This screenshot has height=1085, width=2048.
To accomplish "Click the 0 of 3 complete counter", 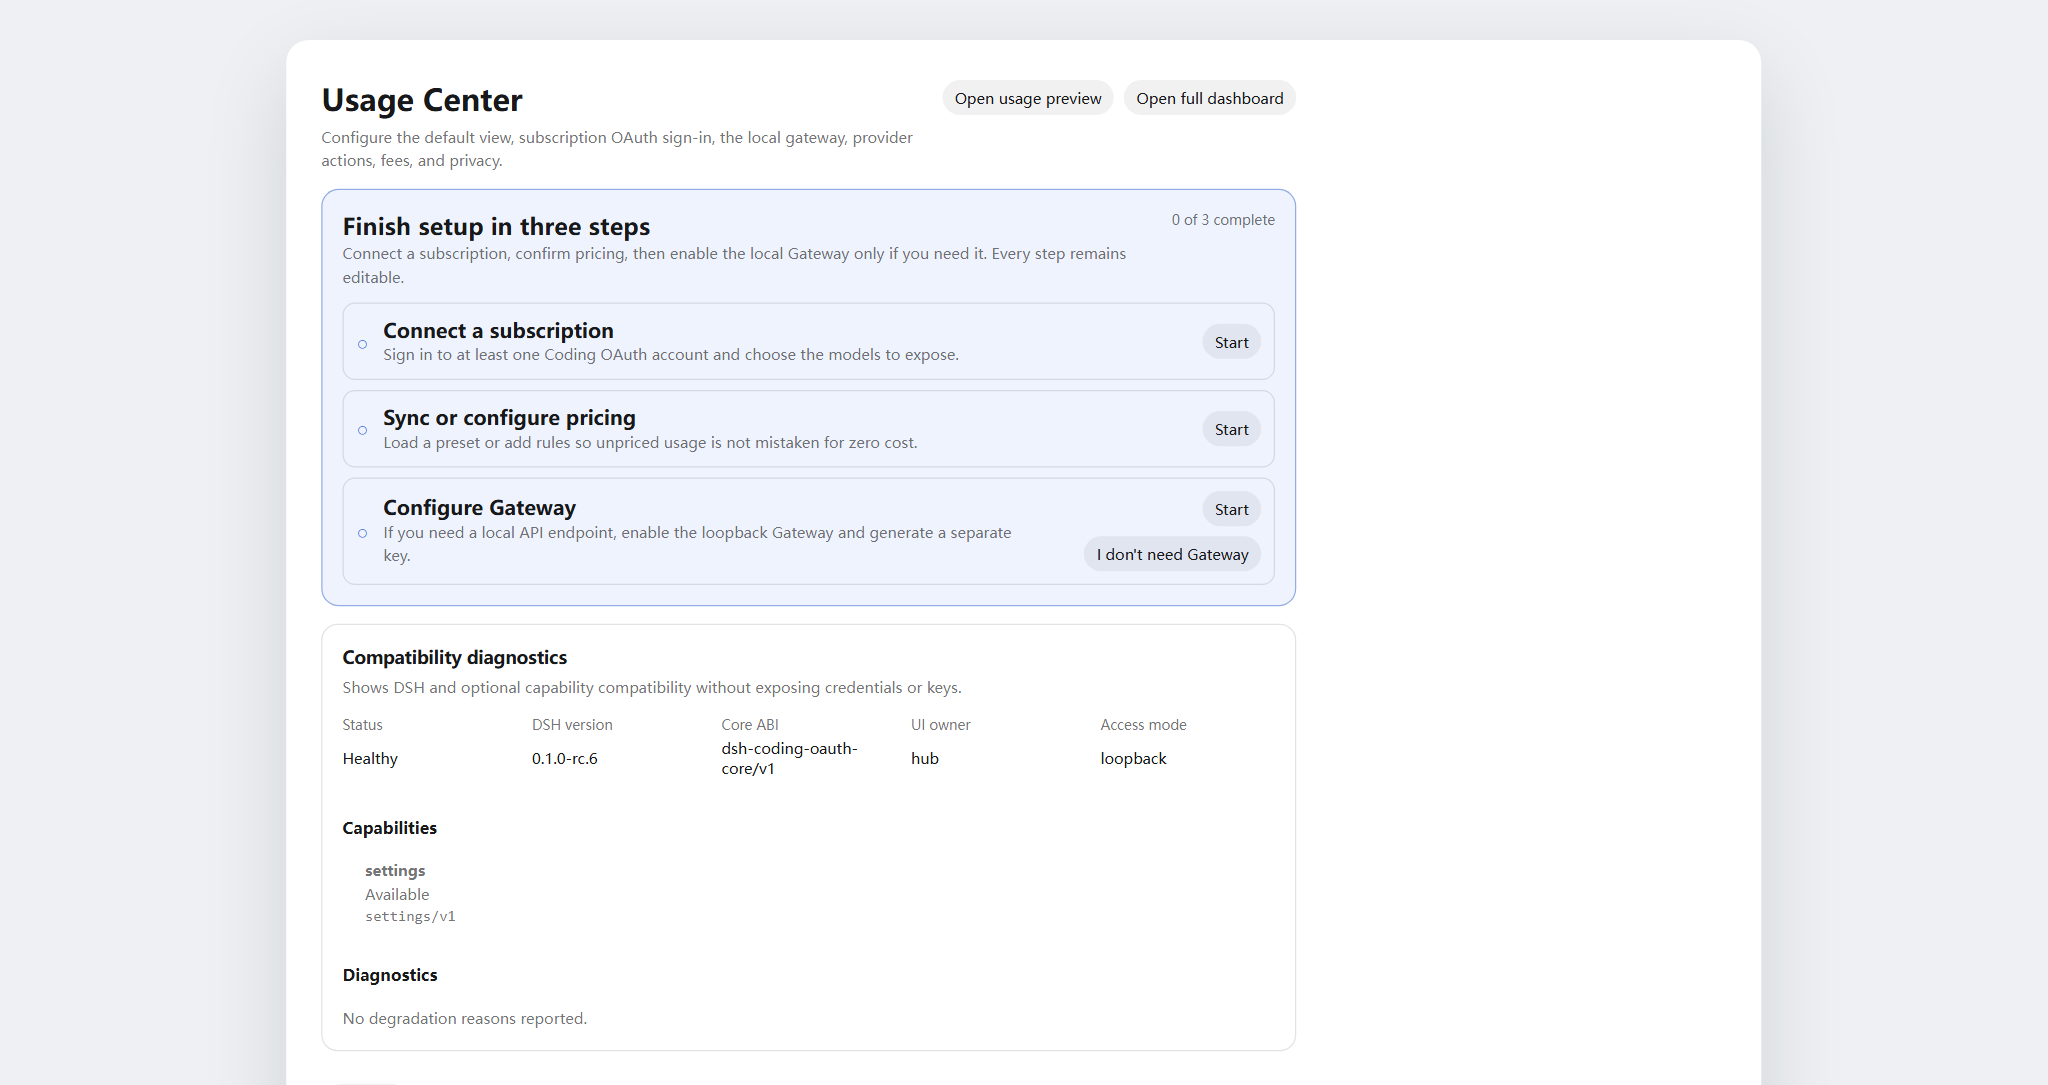I will 1223,219.
